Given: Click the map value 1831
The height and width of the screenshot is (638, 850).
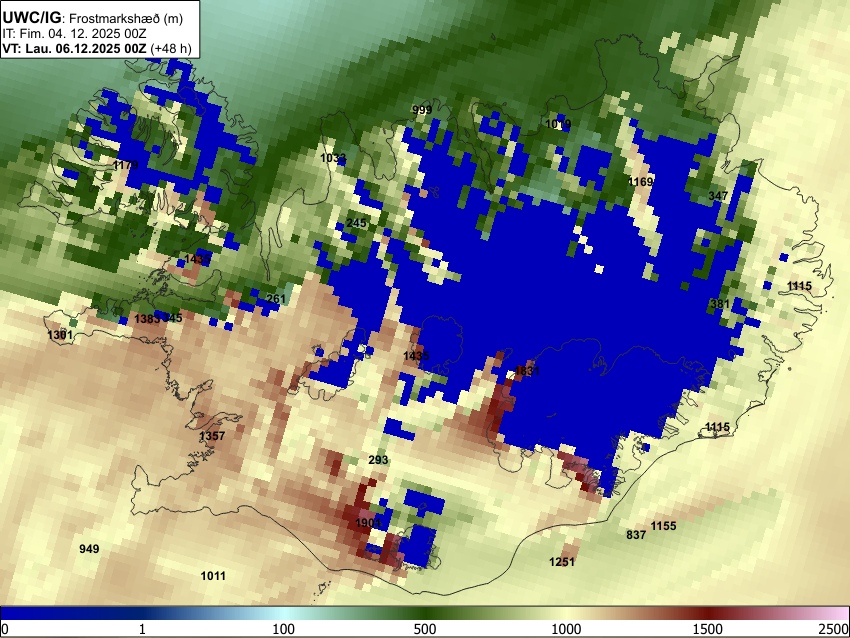Looking at the screenshot, I should pos(527,371).
